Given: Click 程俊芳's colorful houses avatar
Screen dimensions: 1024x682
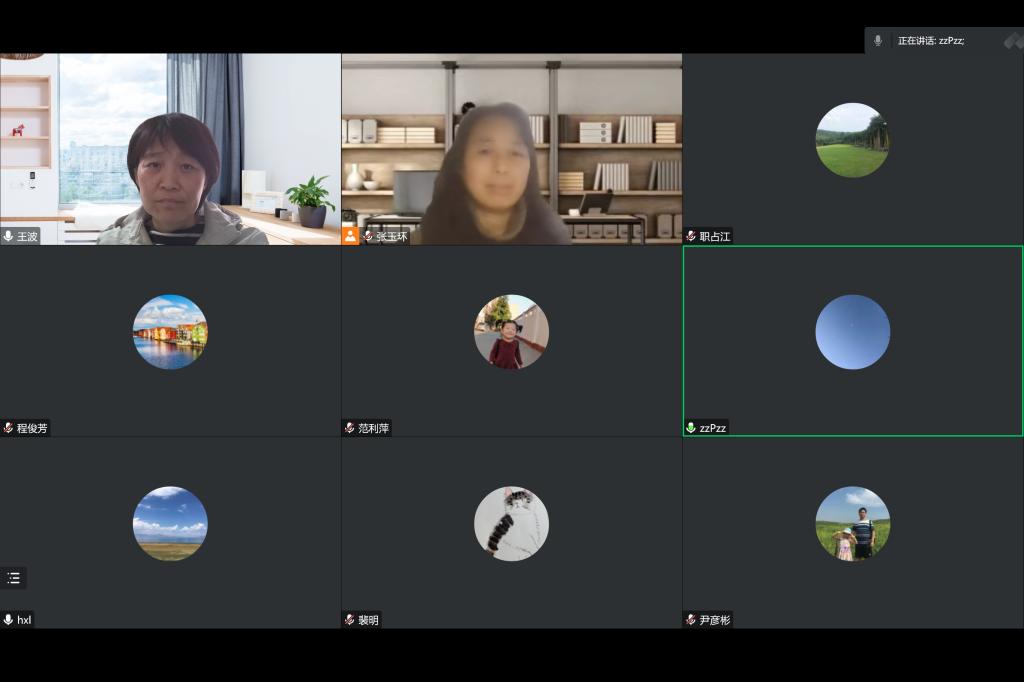Looking at the screenshot, I should click(170, 332).
